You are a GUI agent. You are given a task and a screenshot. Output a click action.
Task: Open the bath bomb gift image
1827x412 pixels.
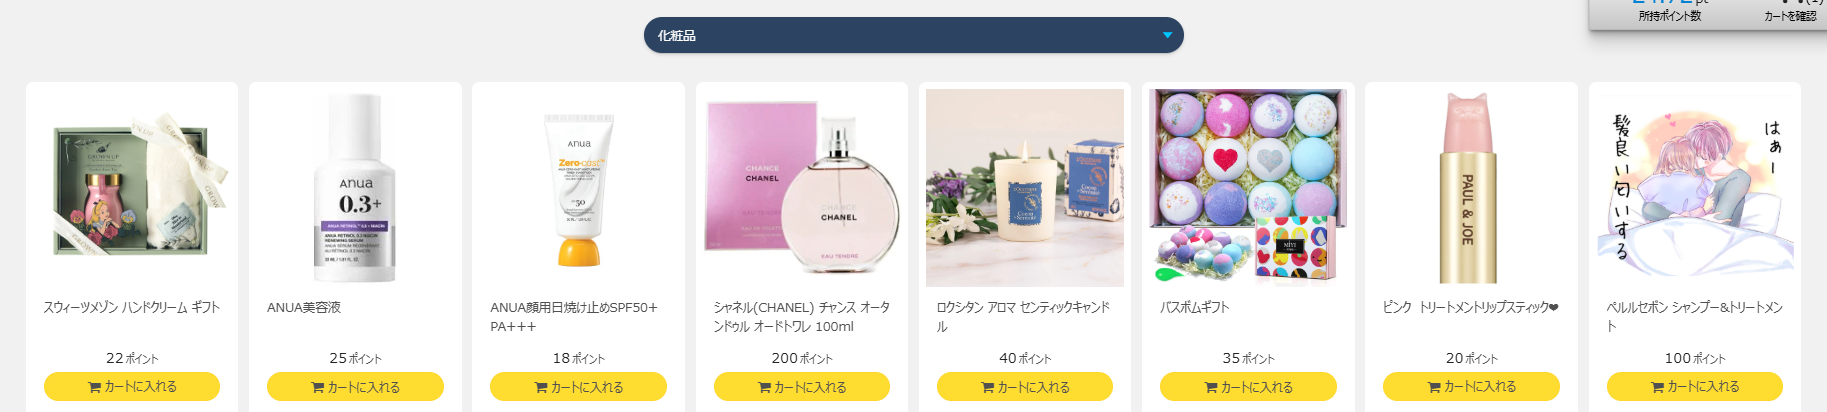[x=1248, y=188]
